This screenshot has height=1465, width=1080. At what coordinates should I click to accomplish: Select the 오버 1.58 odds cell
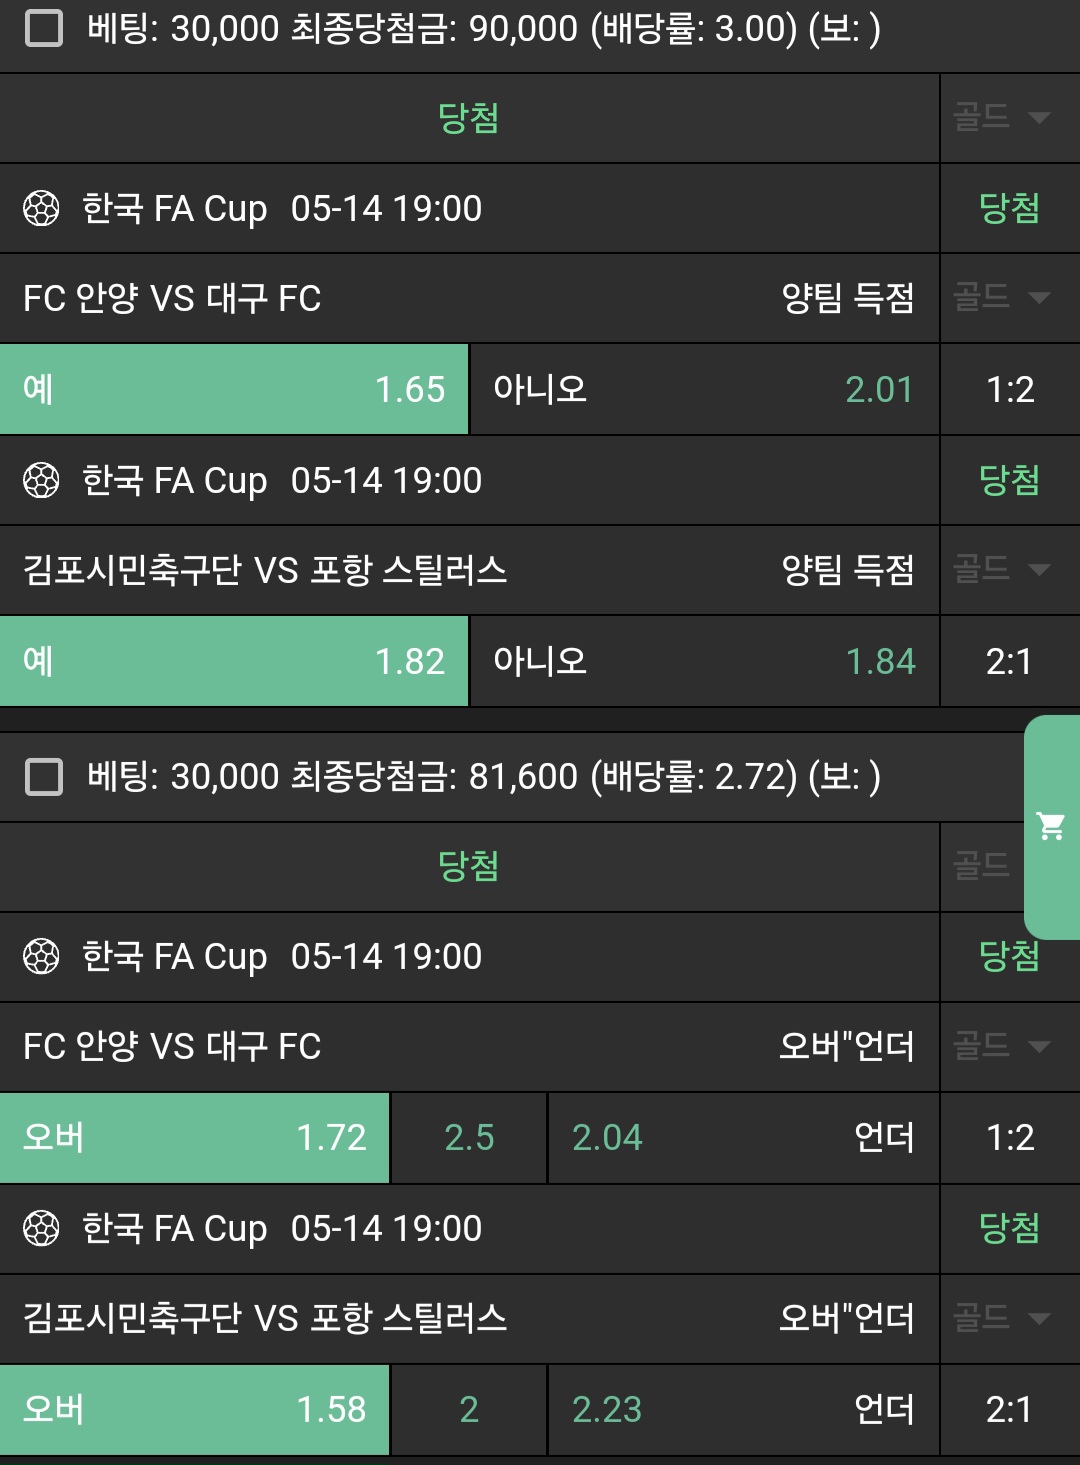(194, 1409)
